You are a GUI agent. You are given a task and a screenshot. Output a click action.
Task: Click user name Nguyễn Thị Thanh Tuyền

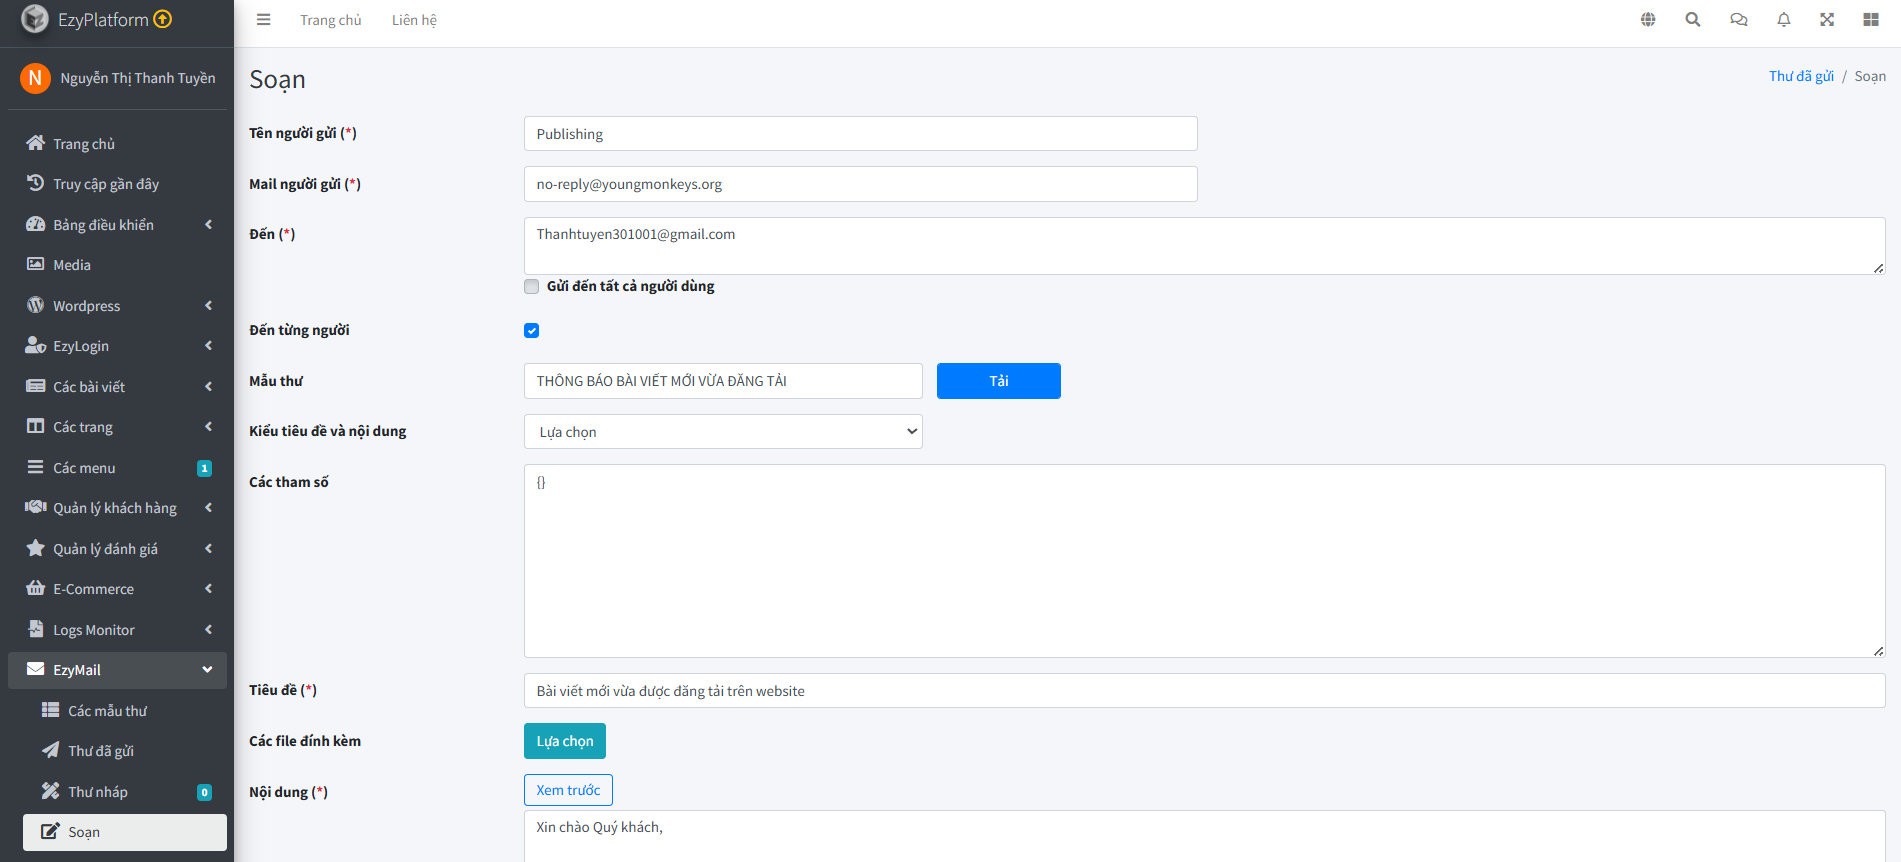pyautogui.click(x=138, y=78)
